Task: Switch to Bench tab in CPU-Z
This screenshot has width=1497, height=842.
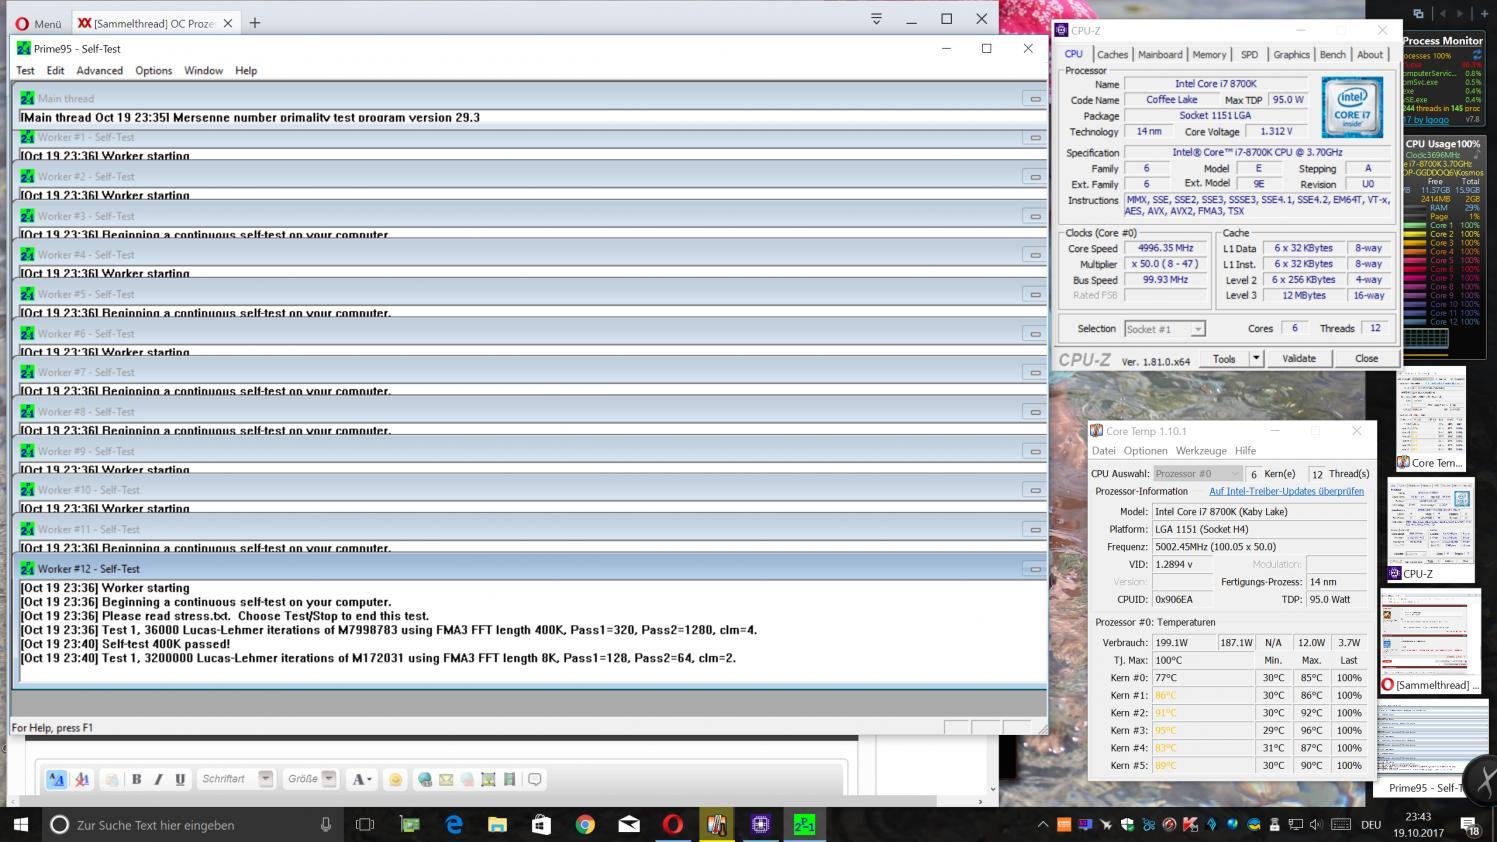Action: pyautogui.click(x=1332, y=55)
